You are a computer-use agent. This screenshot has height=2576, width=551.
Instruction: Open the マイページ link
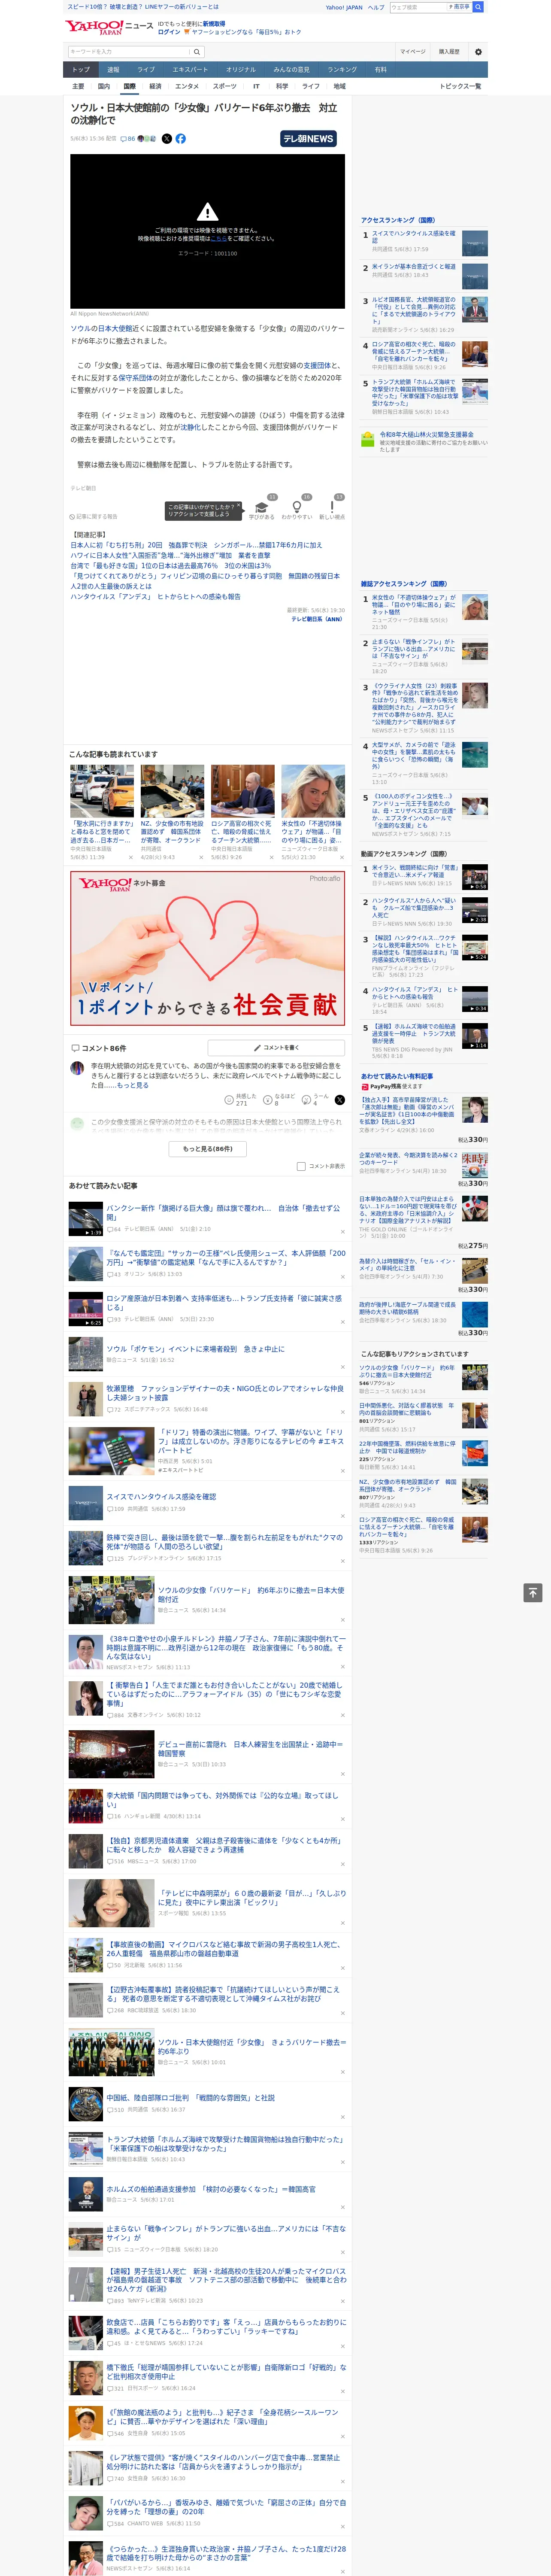click(x=412, y=51)
